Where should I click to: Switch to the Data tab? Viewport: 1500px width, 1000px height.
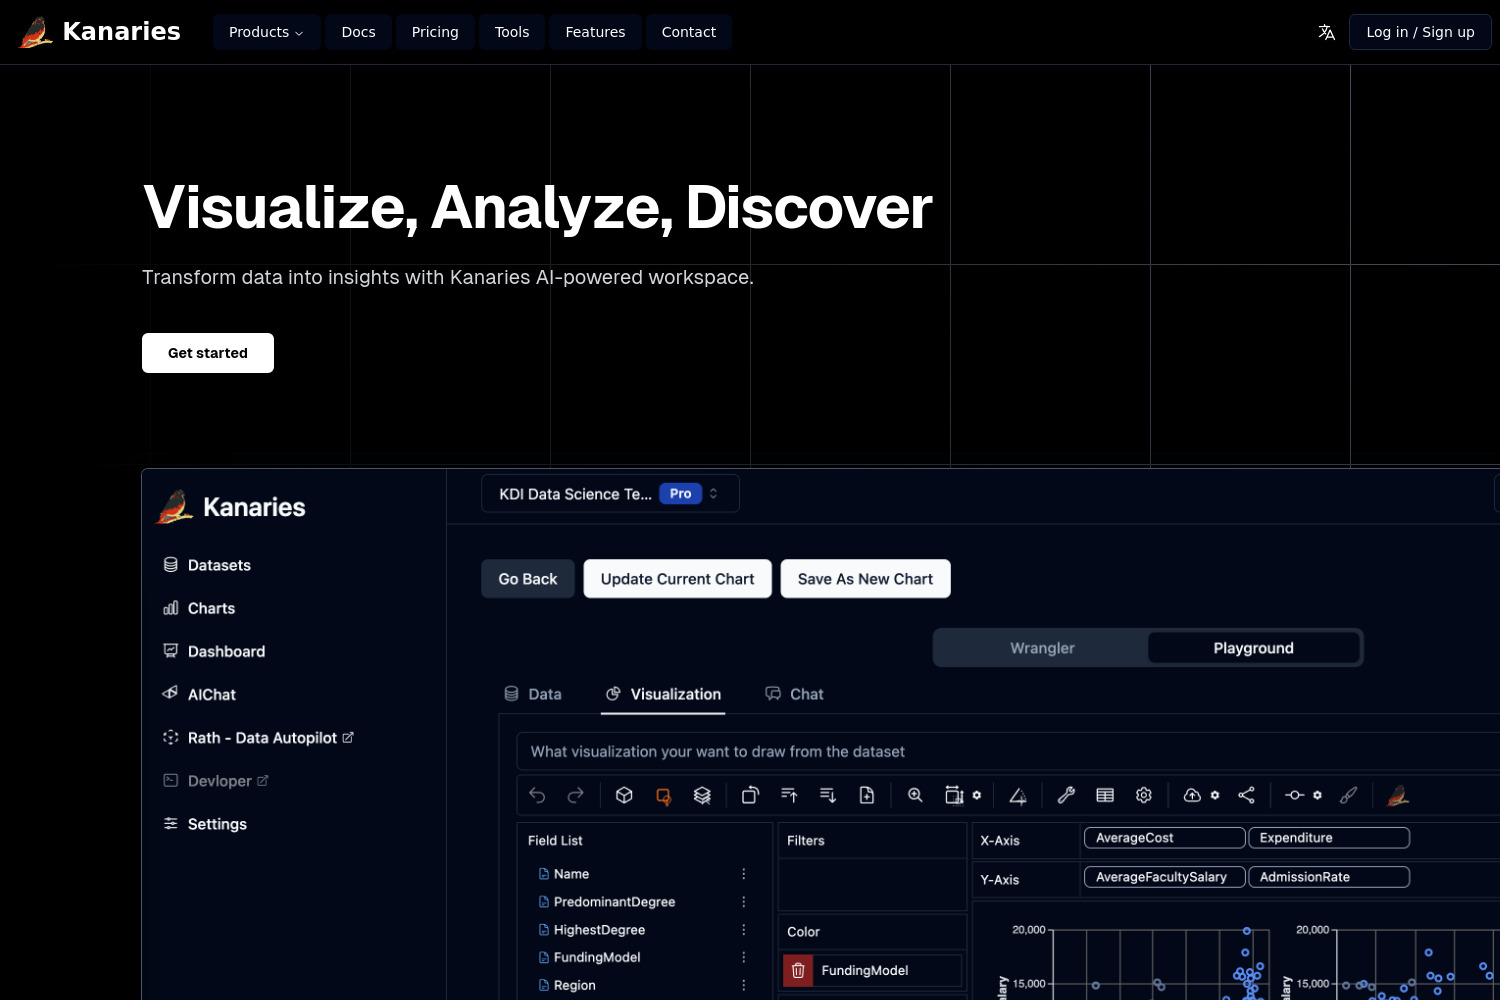click(x=533, y=694)
